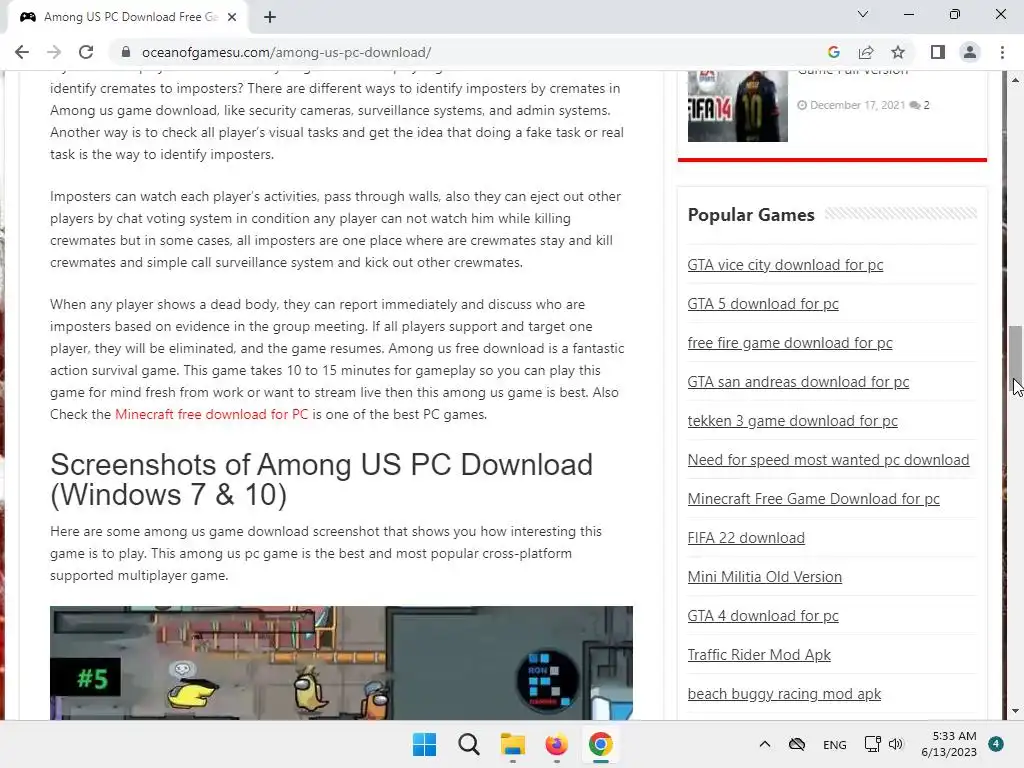Open Windows Start menu
Viewport: 1024px width, 768px height.
[x=424, y=744]
